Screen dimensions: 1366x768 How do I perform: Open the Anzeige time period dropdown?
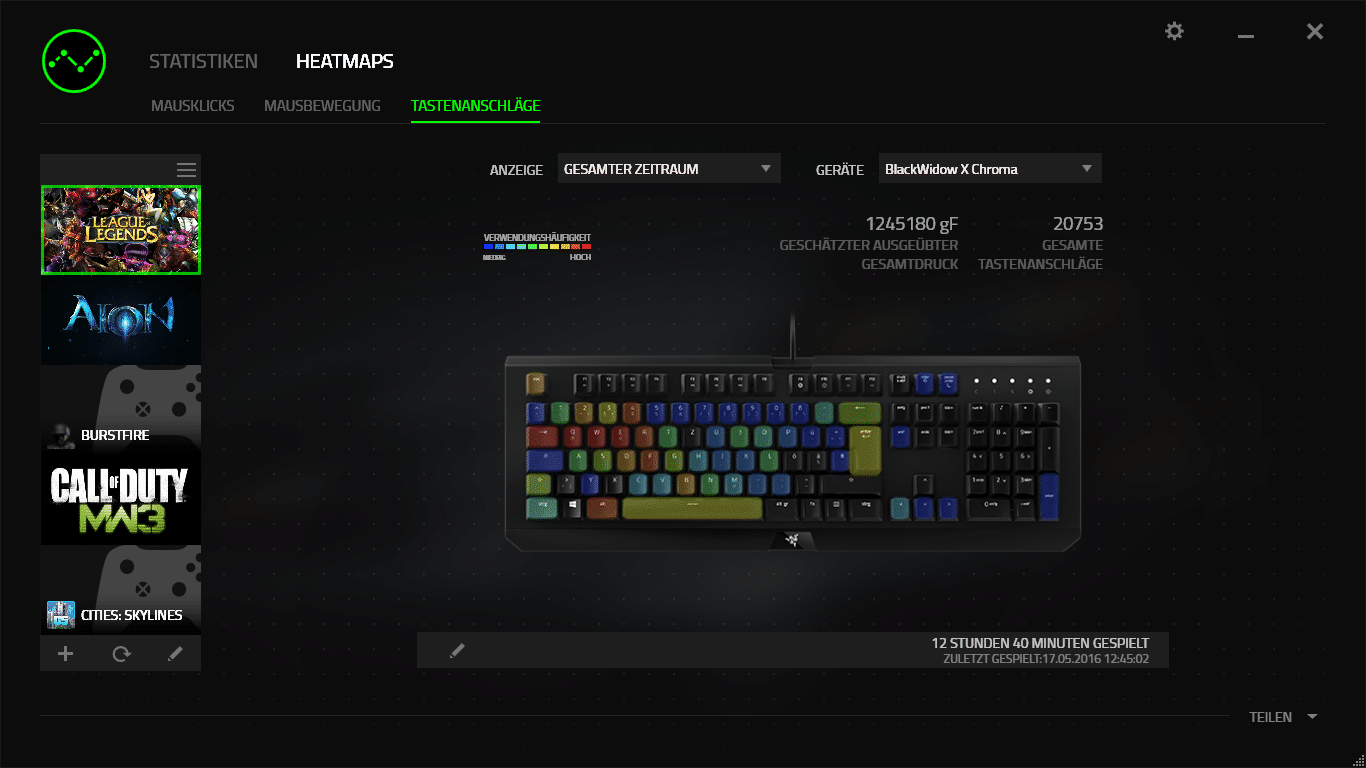[x=668, y=169]
